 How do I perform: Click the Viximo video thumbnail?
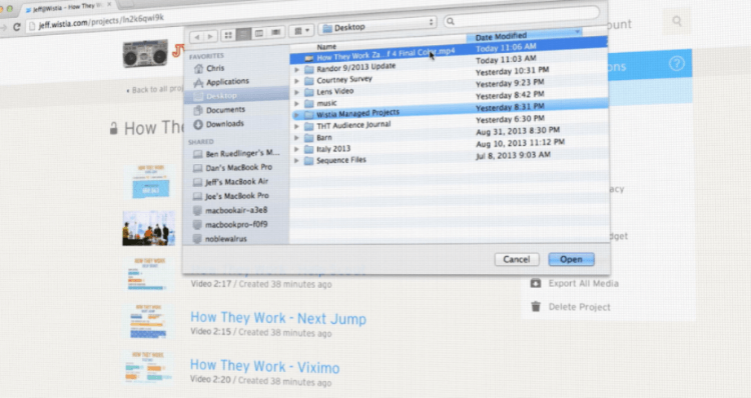[148, 368]
